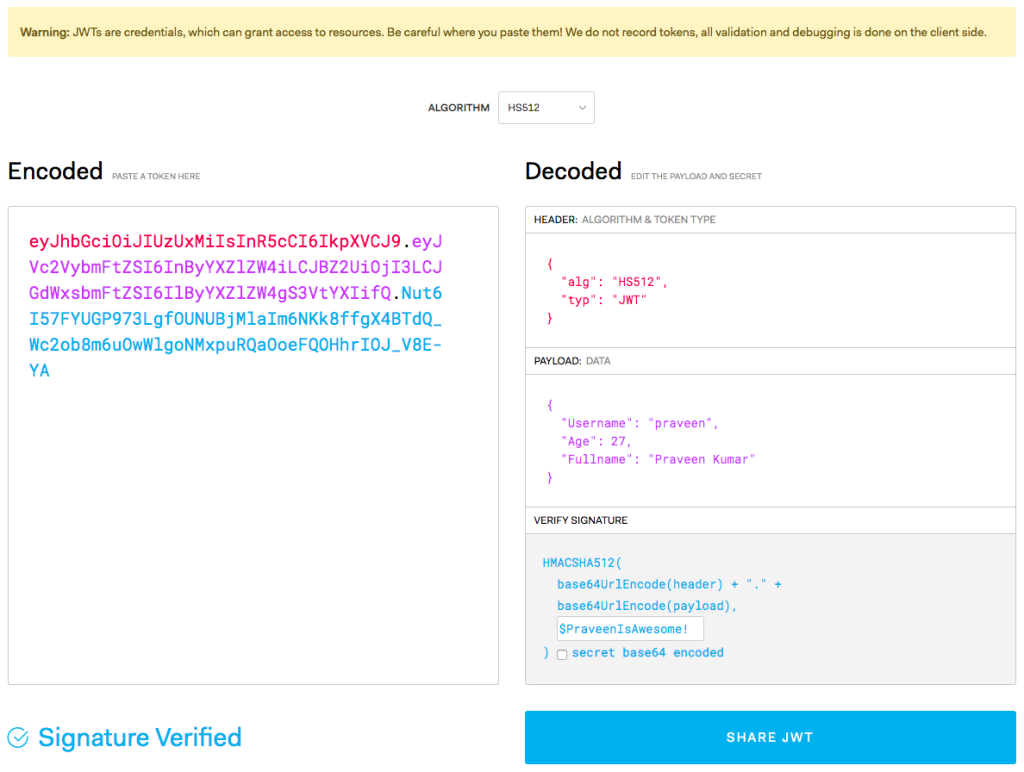Screen dimensions: 1024x772
Task: Expand the algorithm selector showing HS512
Action: coord(546,107)
